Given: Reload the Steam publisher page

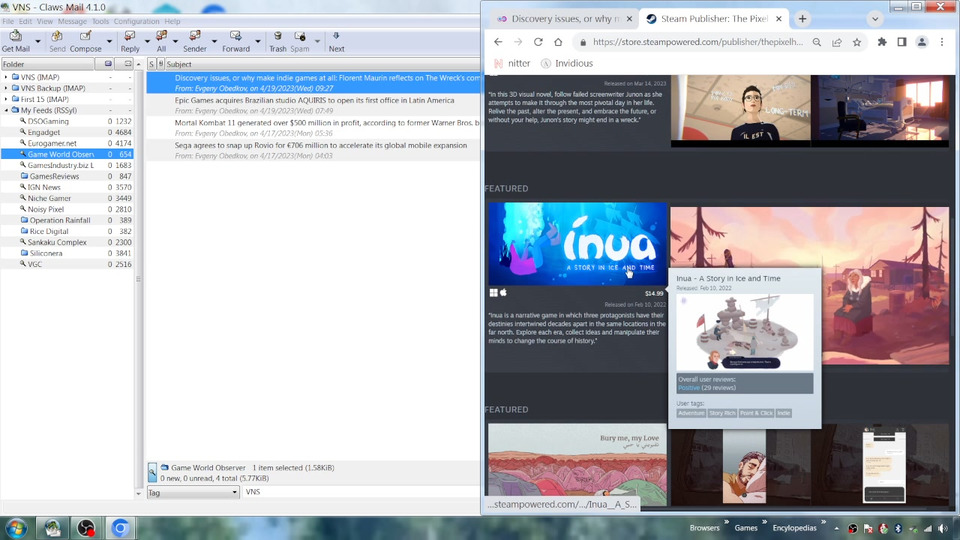Looking at the screenshot, I should pyautogui.click(x=538, y=42).
